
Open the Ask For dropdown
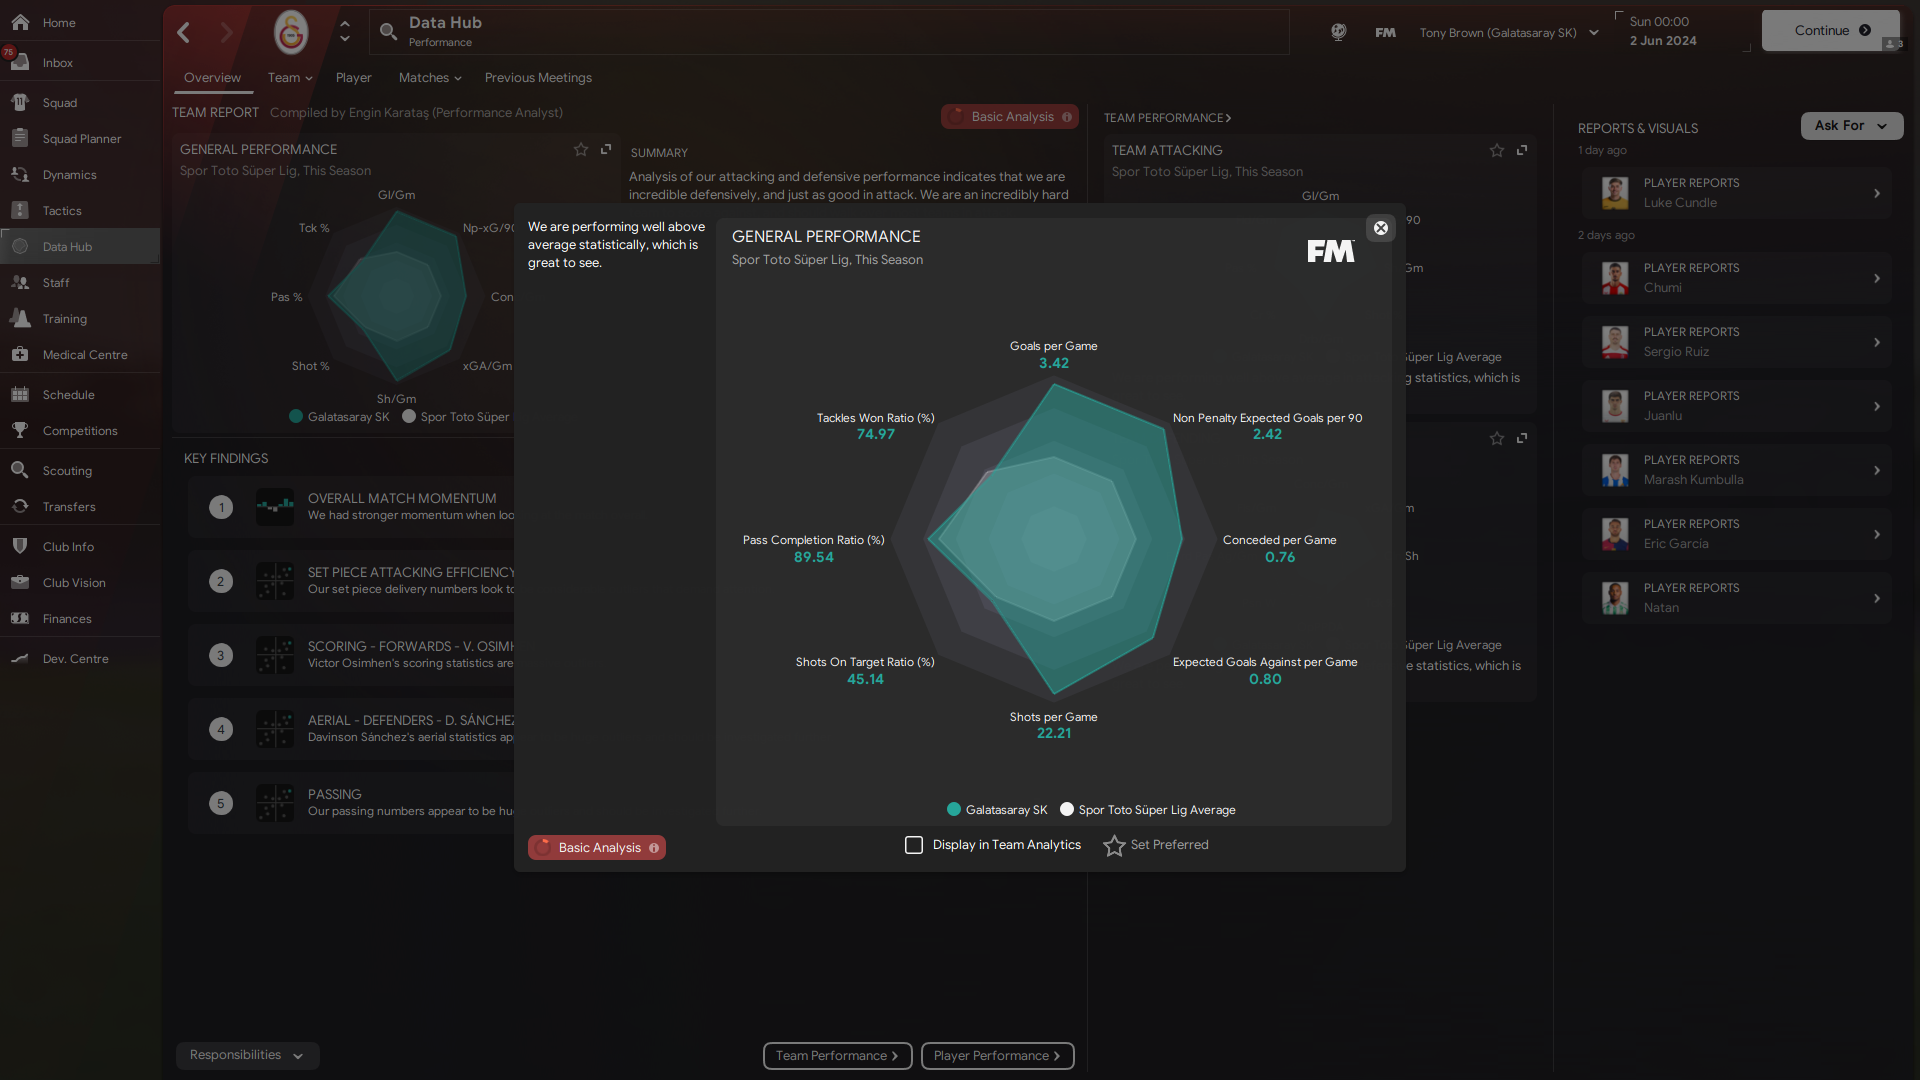(x=1851, y=126)
